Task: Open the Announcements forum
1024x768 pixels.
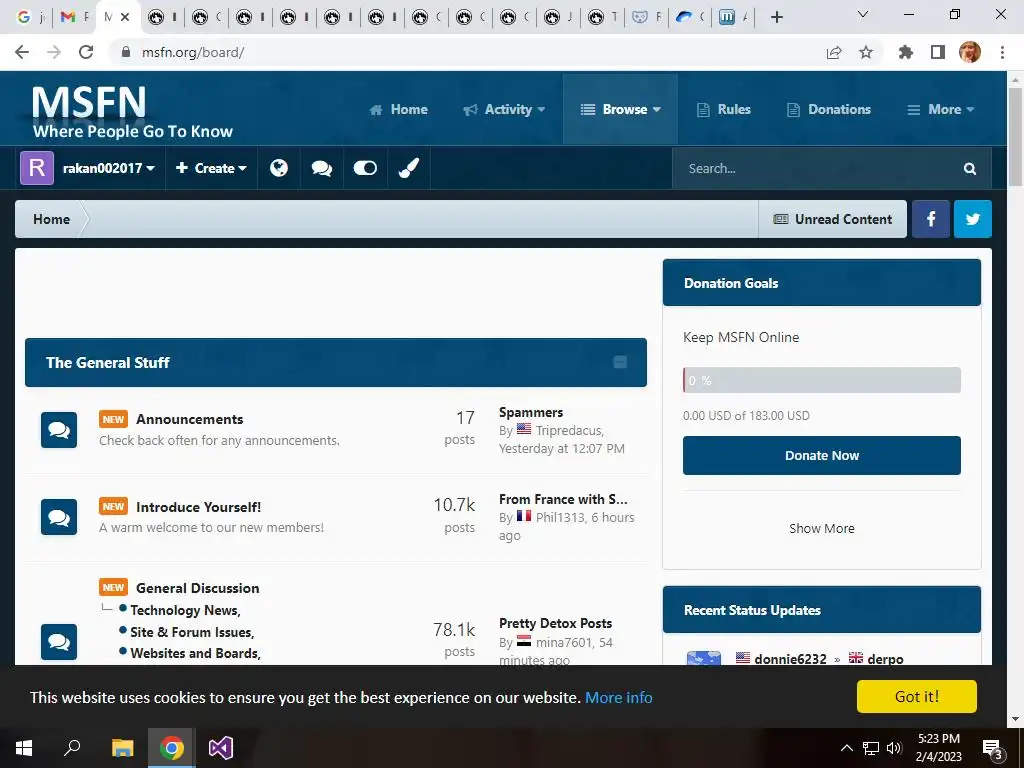Action: [189, 419]
